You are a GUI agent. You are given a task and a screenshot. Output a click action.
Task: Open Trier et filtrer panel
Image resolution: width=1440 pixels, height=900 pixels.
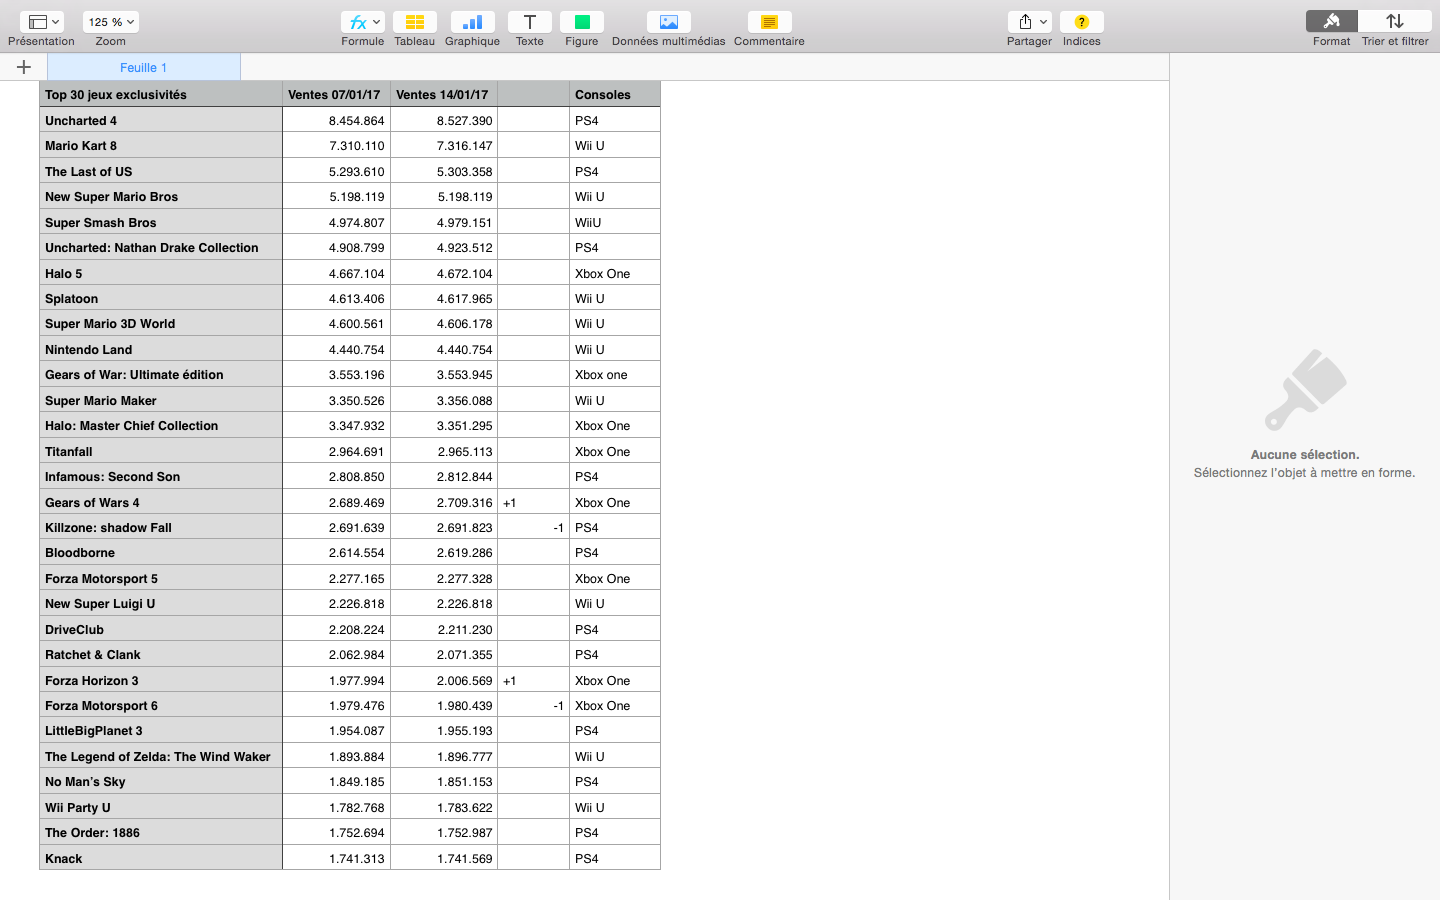1395,22
